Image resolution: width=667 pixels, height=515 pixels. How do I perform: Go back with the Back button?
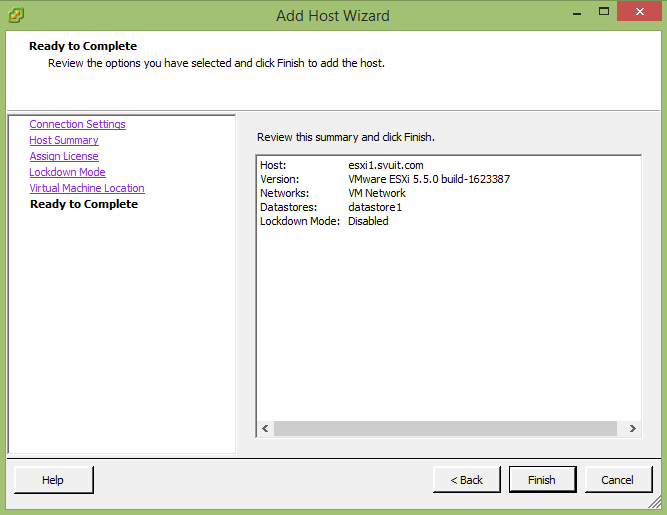[467, 480]
